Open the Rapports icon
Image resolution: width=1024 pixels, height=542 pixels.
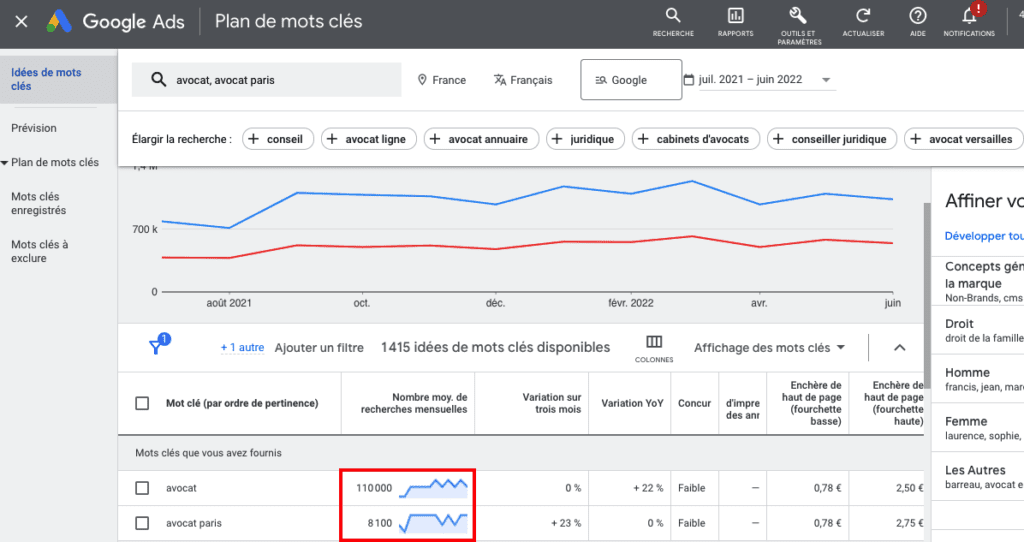(735, 16)
